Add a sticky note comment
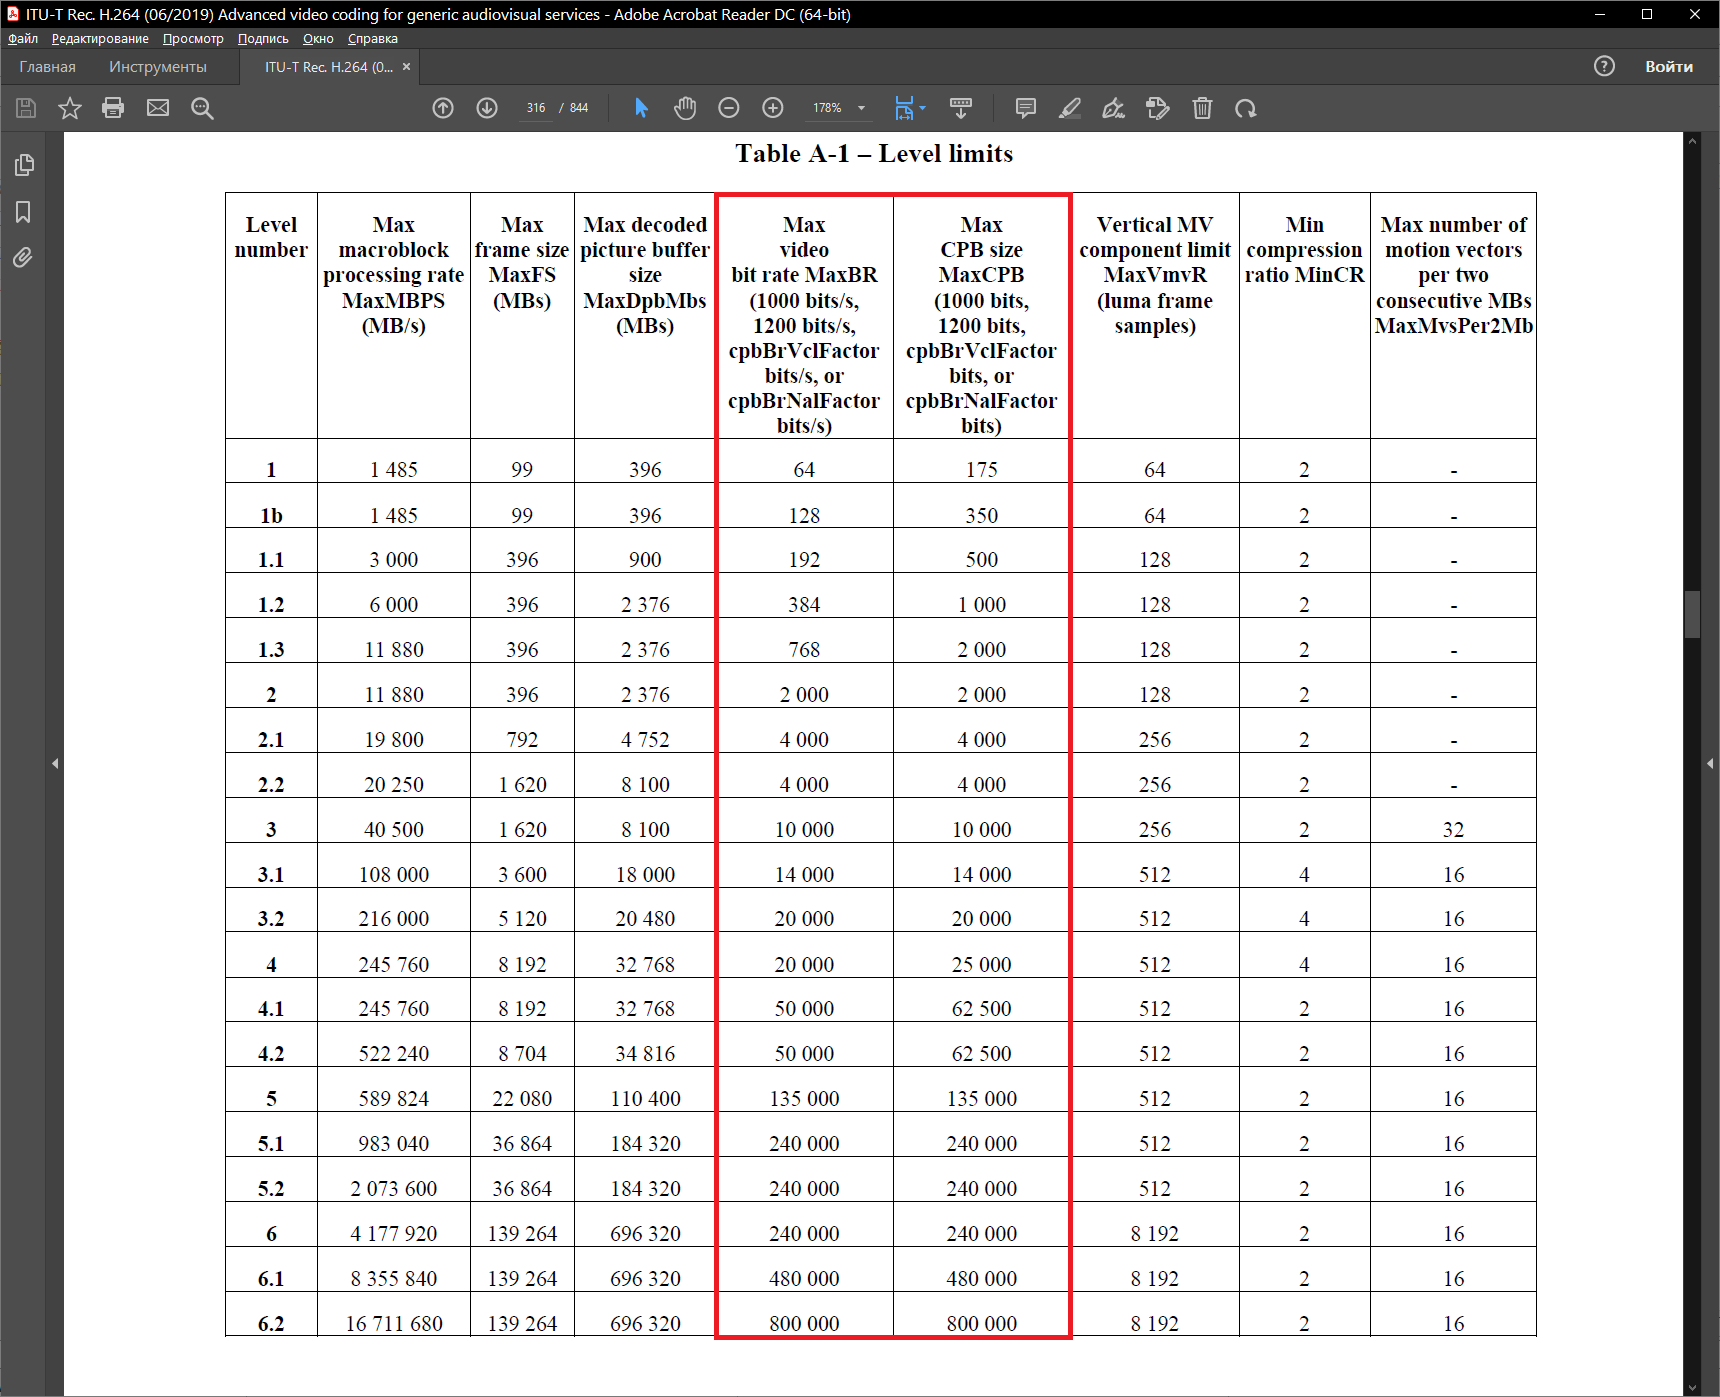 click(x=1025, y=108)
